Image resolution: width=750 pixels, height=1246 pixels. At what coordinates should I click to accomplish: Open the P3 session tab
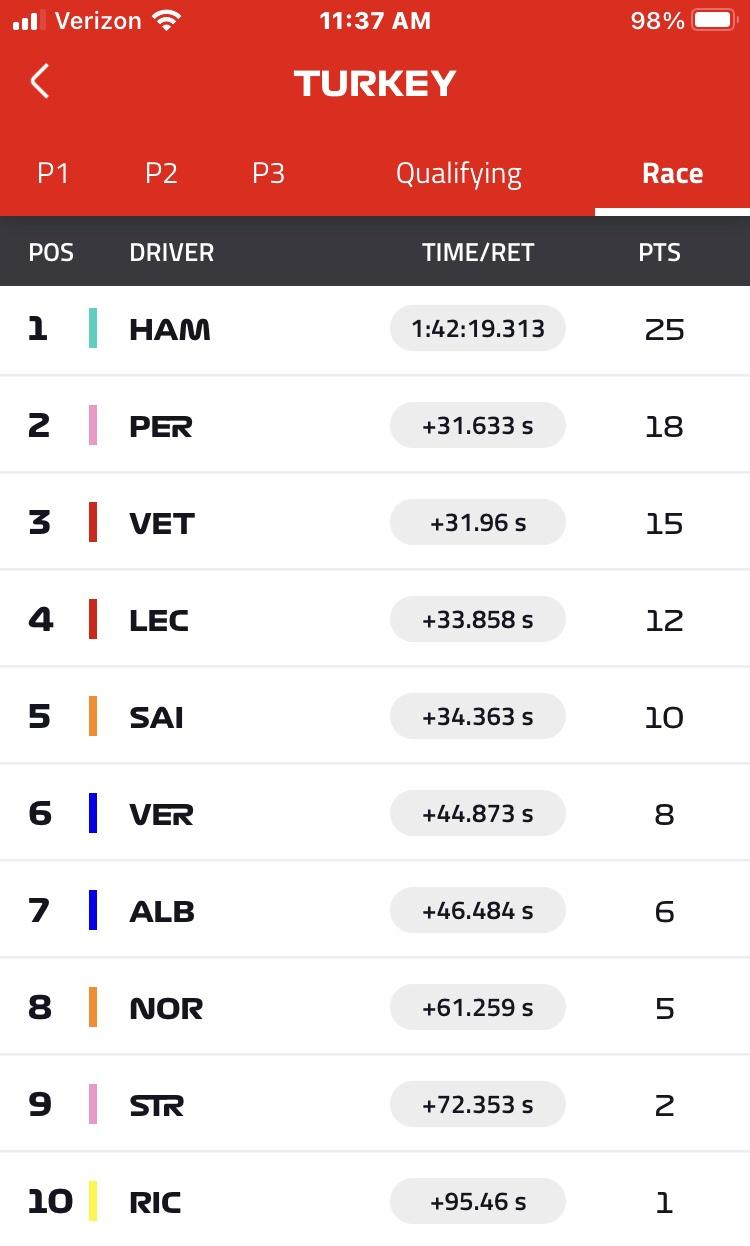pos(268,173)
